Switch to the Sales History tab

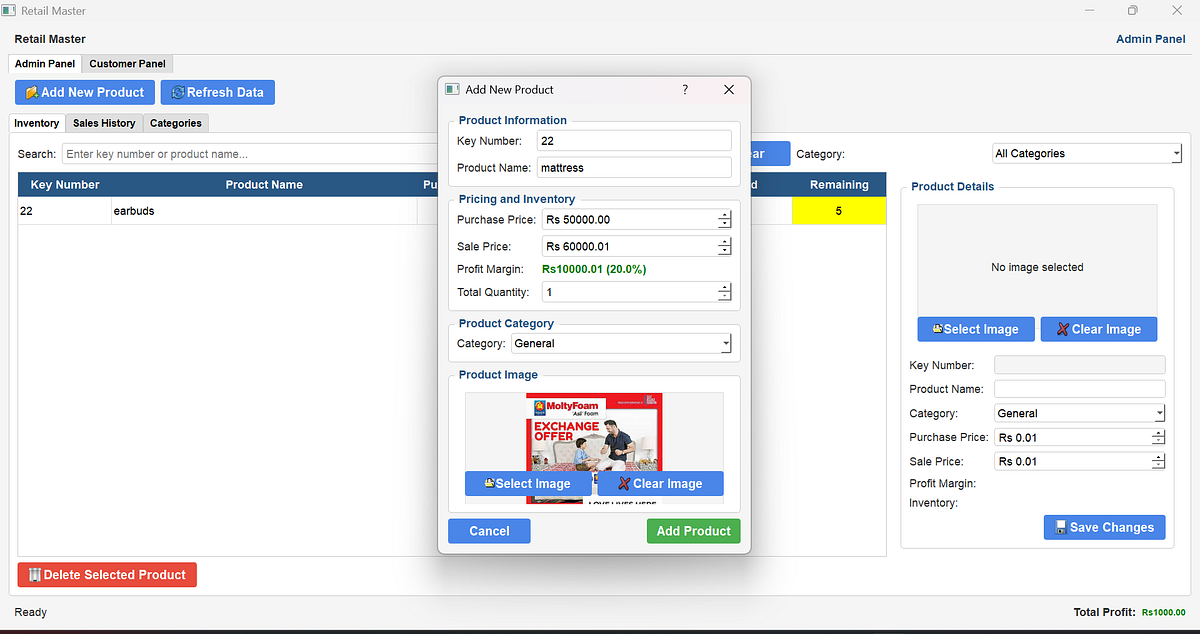(103, 122)
